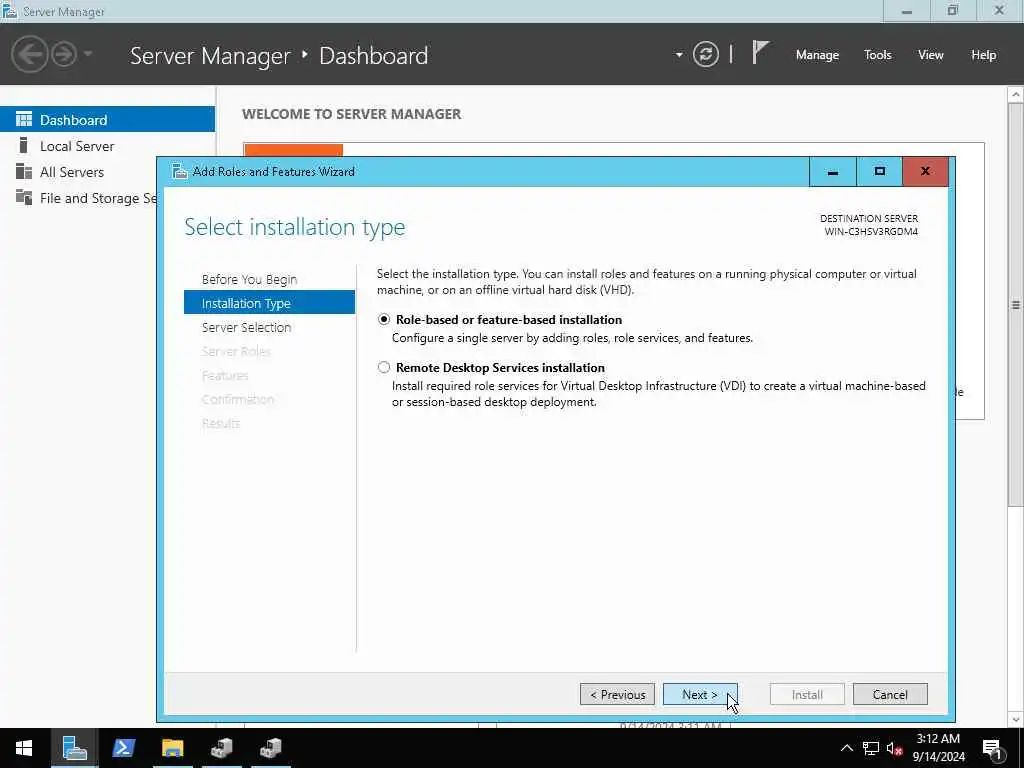This screenshot has height=768, width=1024.
Task: Click the All Servers icon
Action: pyautogui.click(x=24, y=171)
